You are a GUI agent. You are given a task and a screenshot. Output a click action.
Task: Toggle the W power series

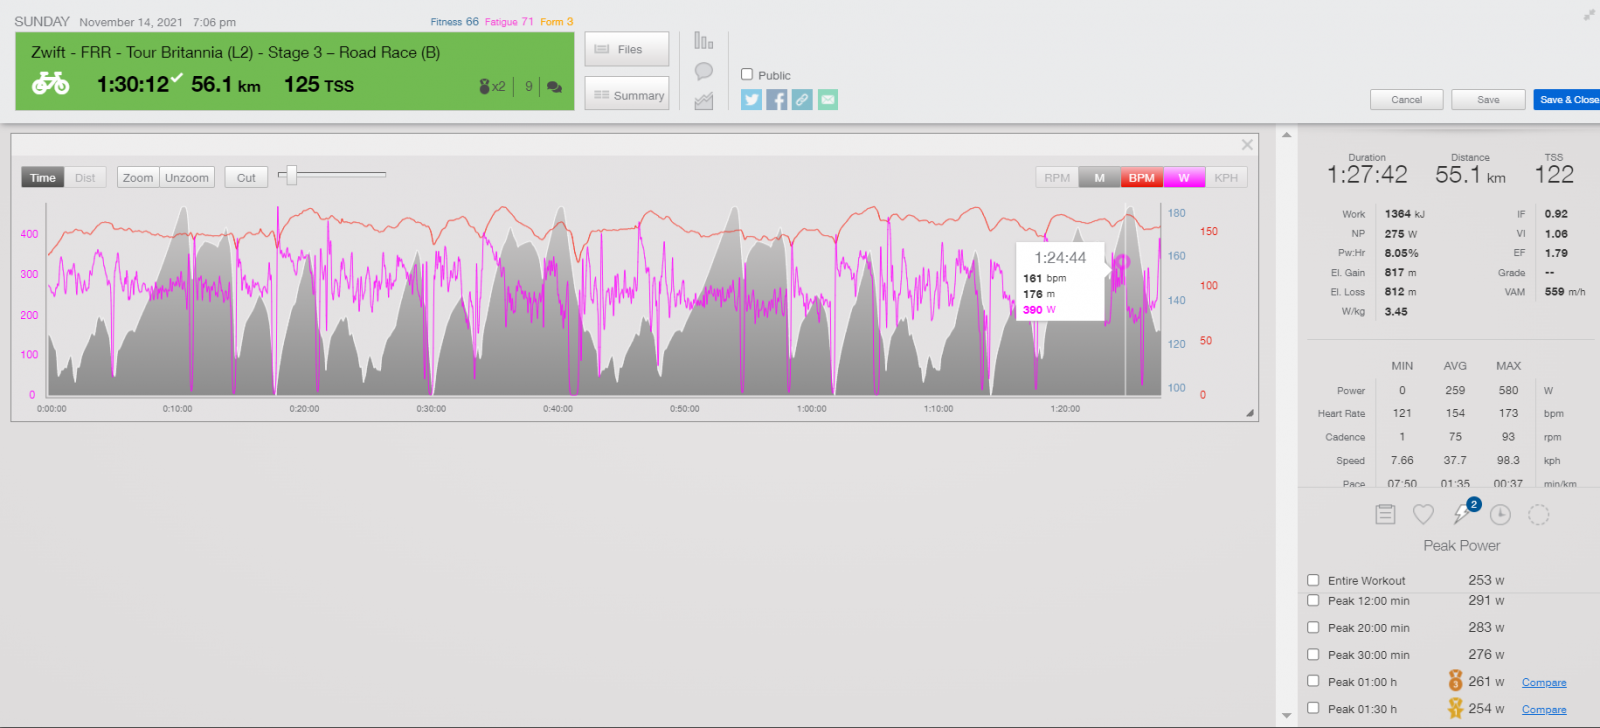point(1184,178)
